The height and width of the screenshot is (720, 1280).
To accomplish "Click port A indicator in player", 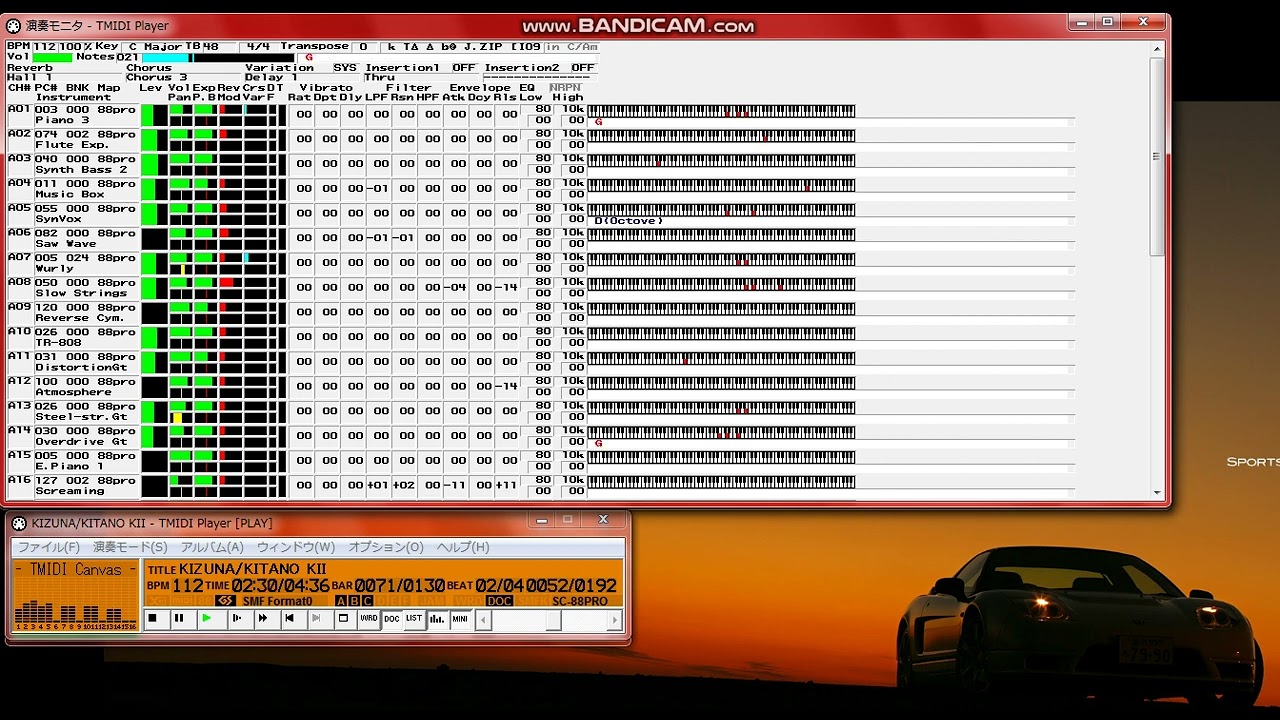I will (341, 601).
